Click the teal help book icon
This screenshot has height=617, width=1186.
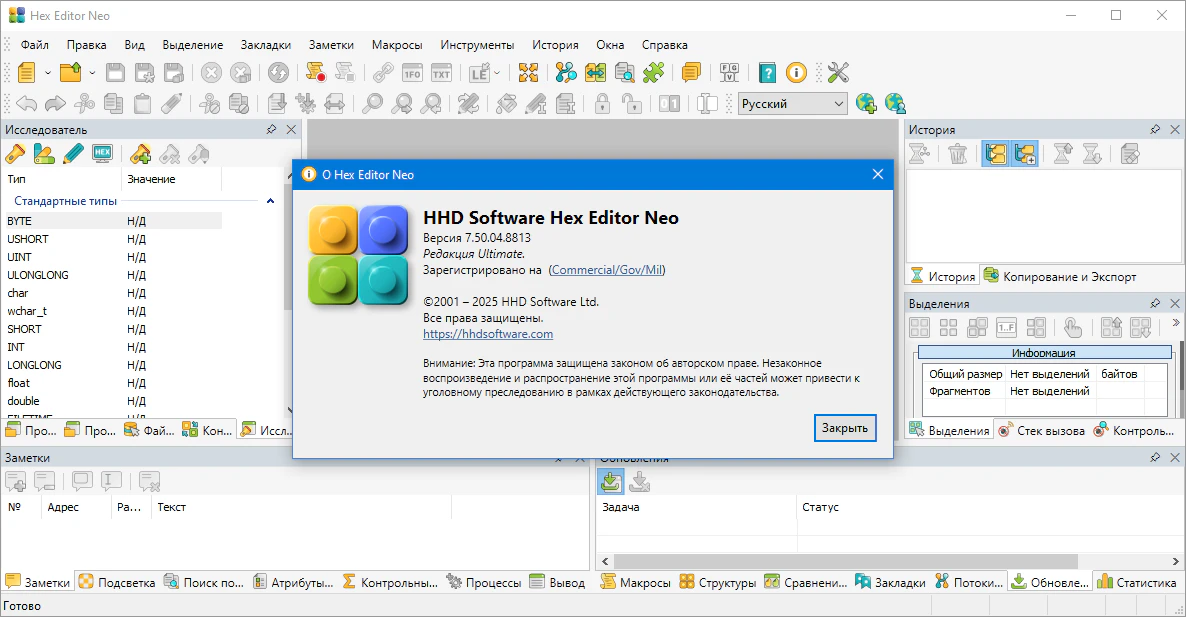767,72
